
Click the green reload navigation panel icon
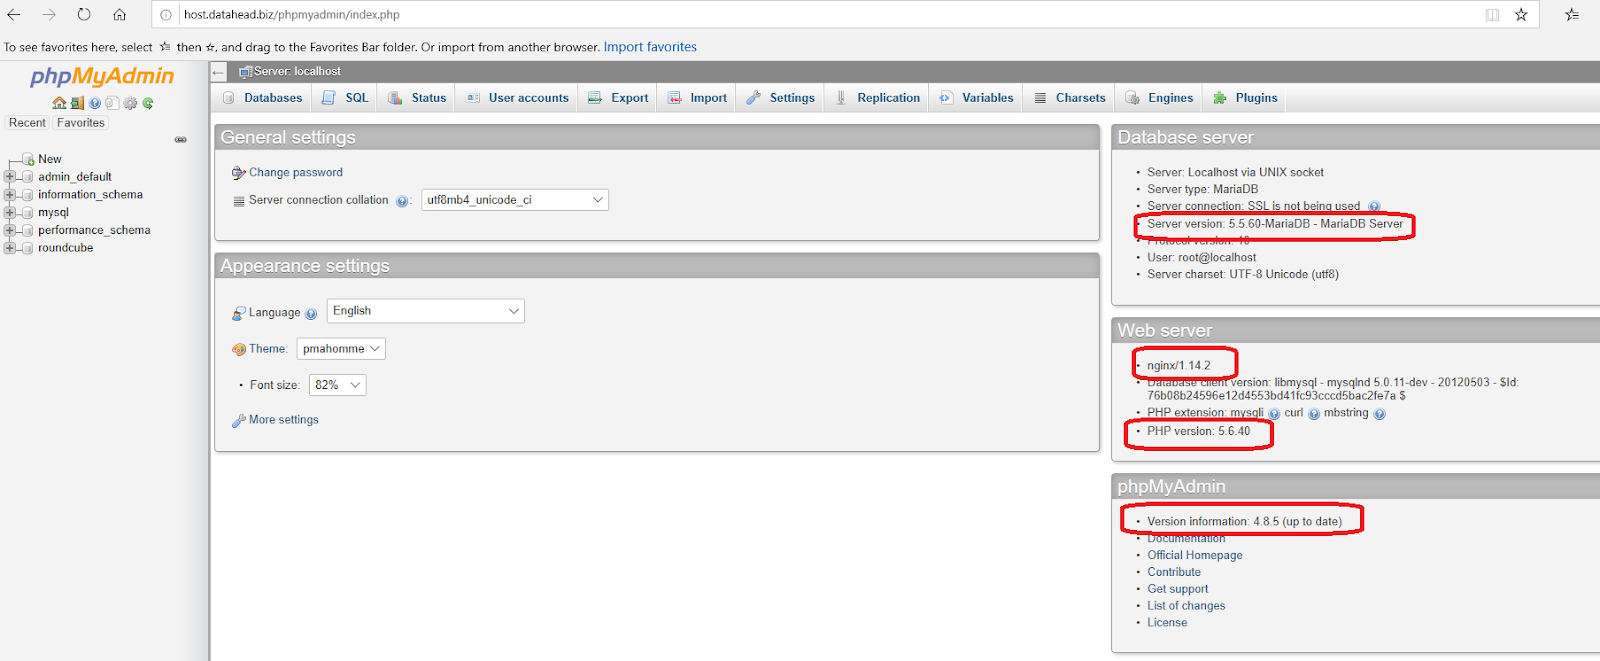148,103
